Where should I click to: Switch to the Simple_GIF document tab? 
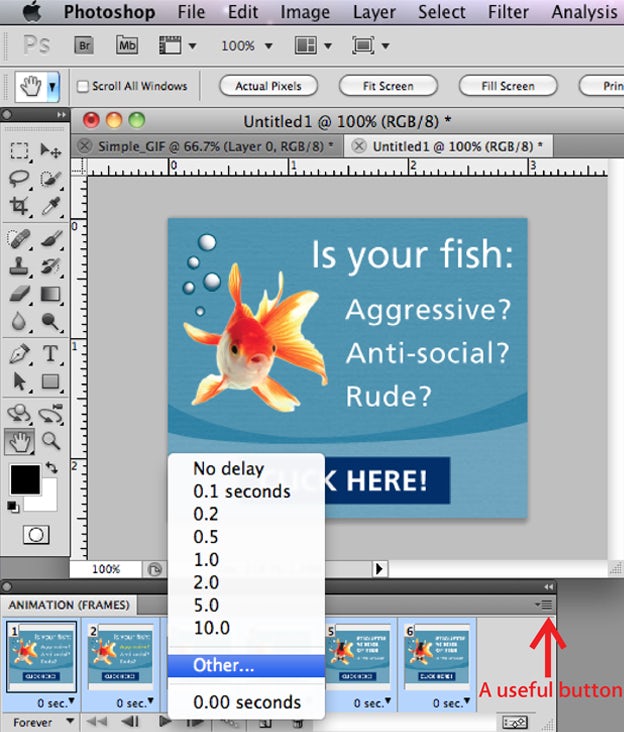point(208,146)
